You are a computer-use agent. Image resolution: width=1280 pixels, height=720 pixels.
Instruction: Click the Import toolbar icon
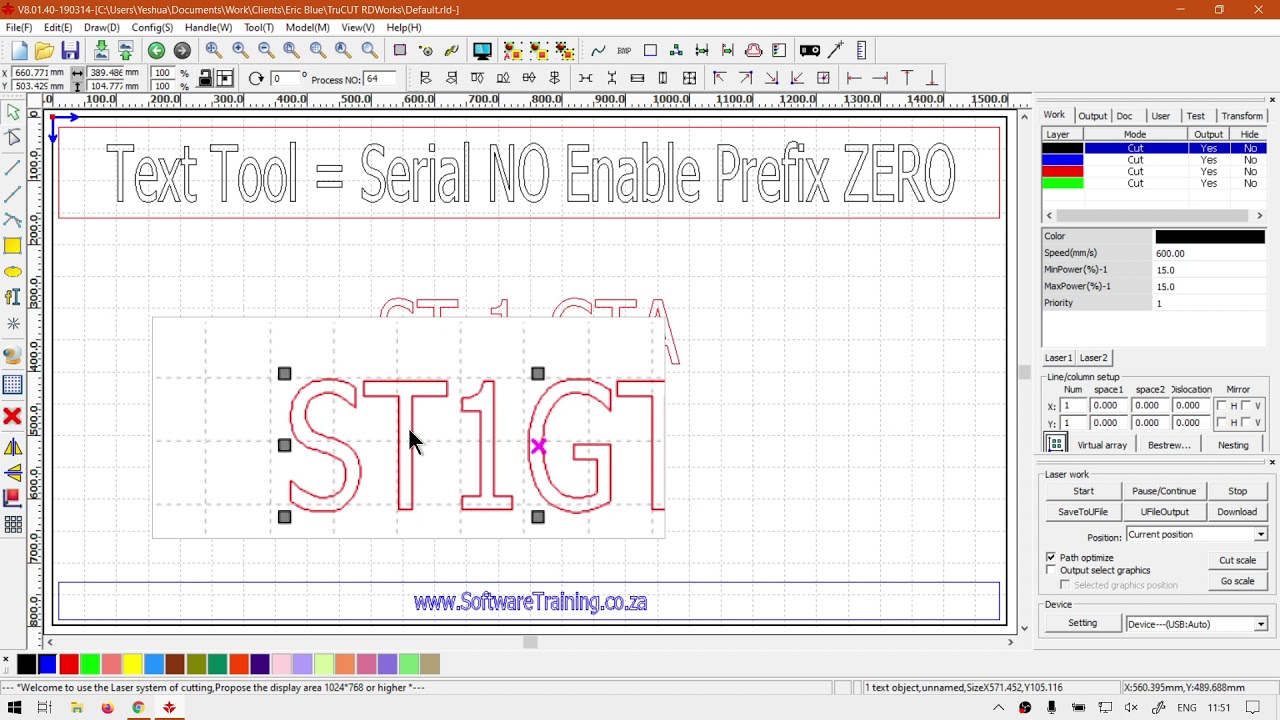[101, 51]
